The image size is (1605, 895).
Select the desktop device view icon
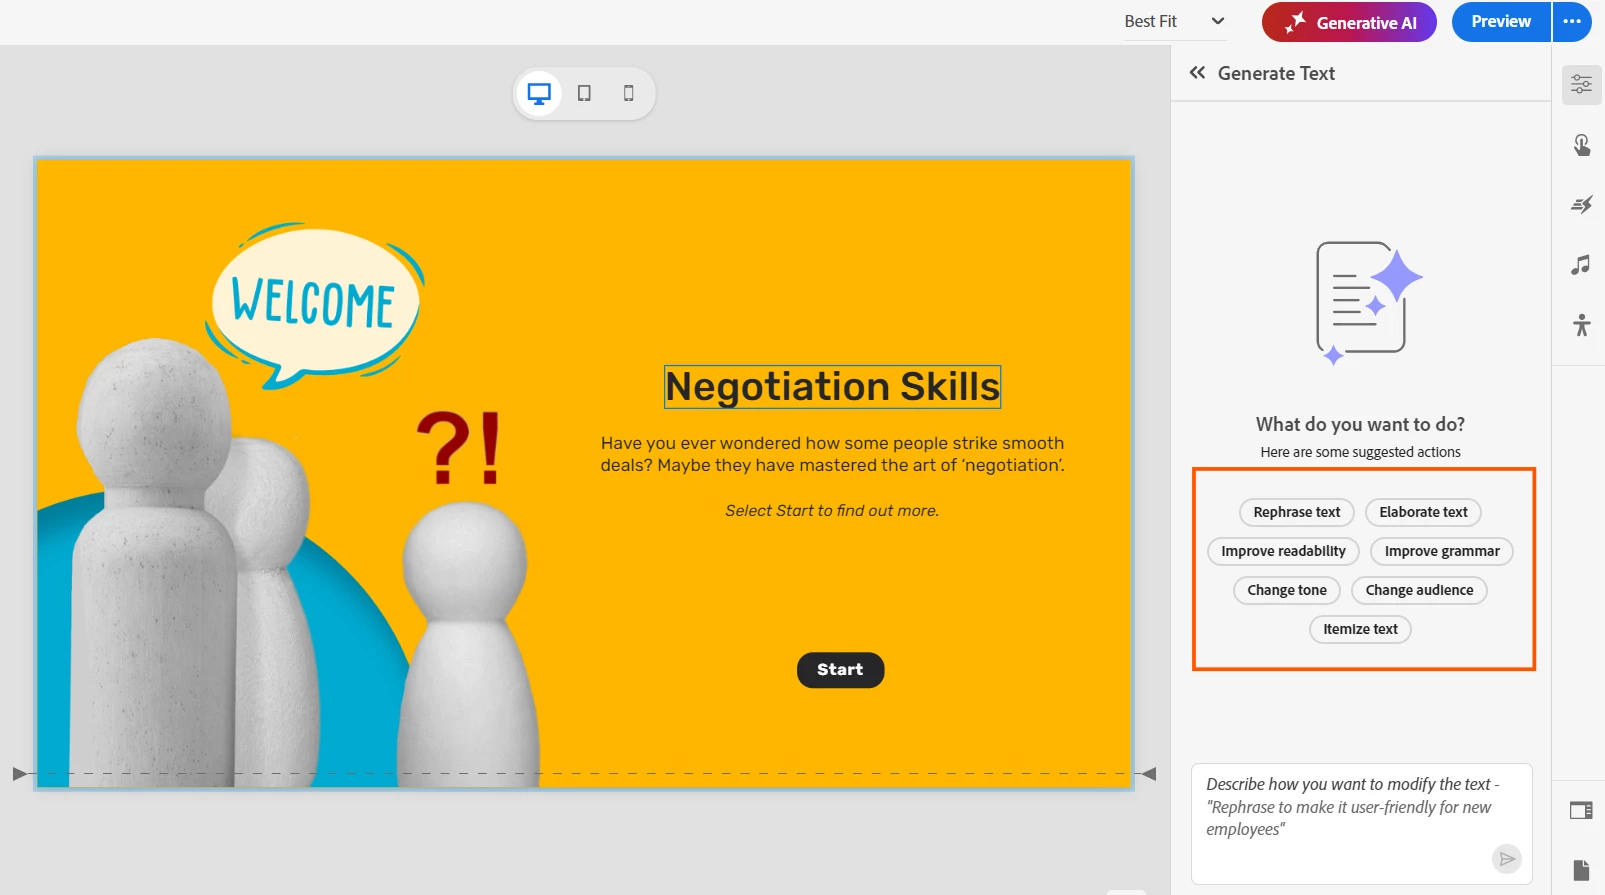click(539, 94)
